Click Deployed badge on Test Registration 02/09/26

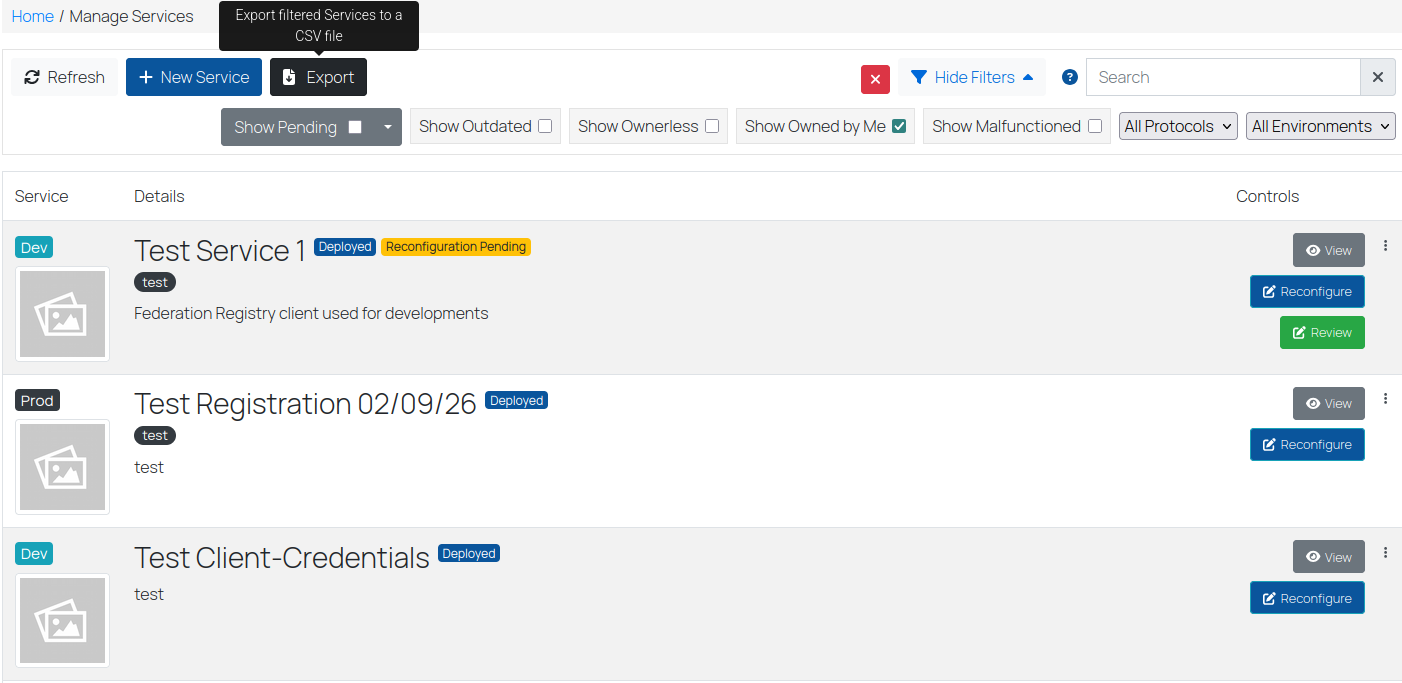click(516, 400)
